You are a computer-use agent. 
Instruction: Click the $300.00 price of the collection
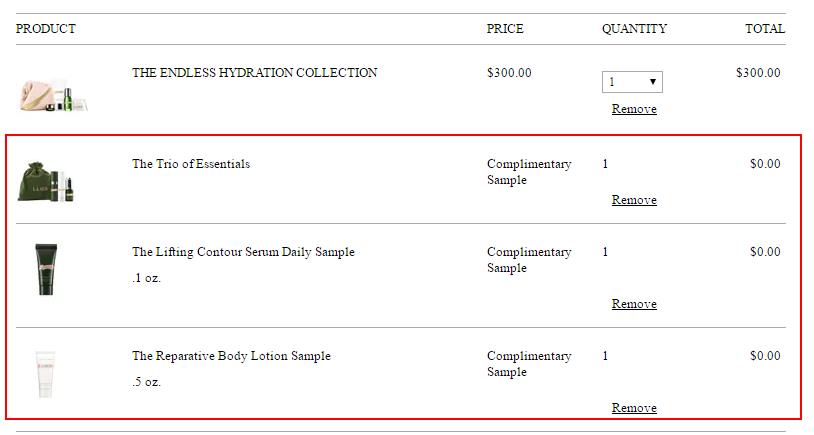pos(509,73)
